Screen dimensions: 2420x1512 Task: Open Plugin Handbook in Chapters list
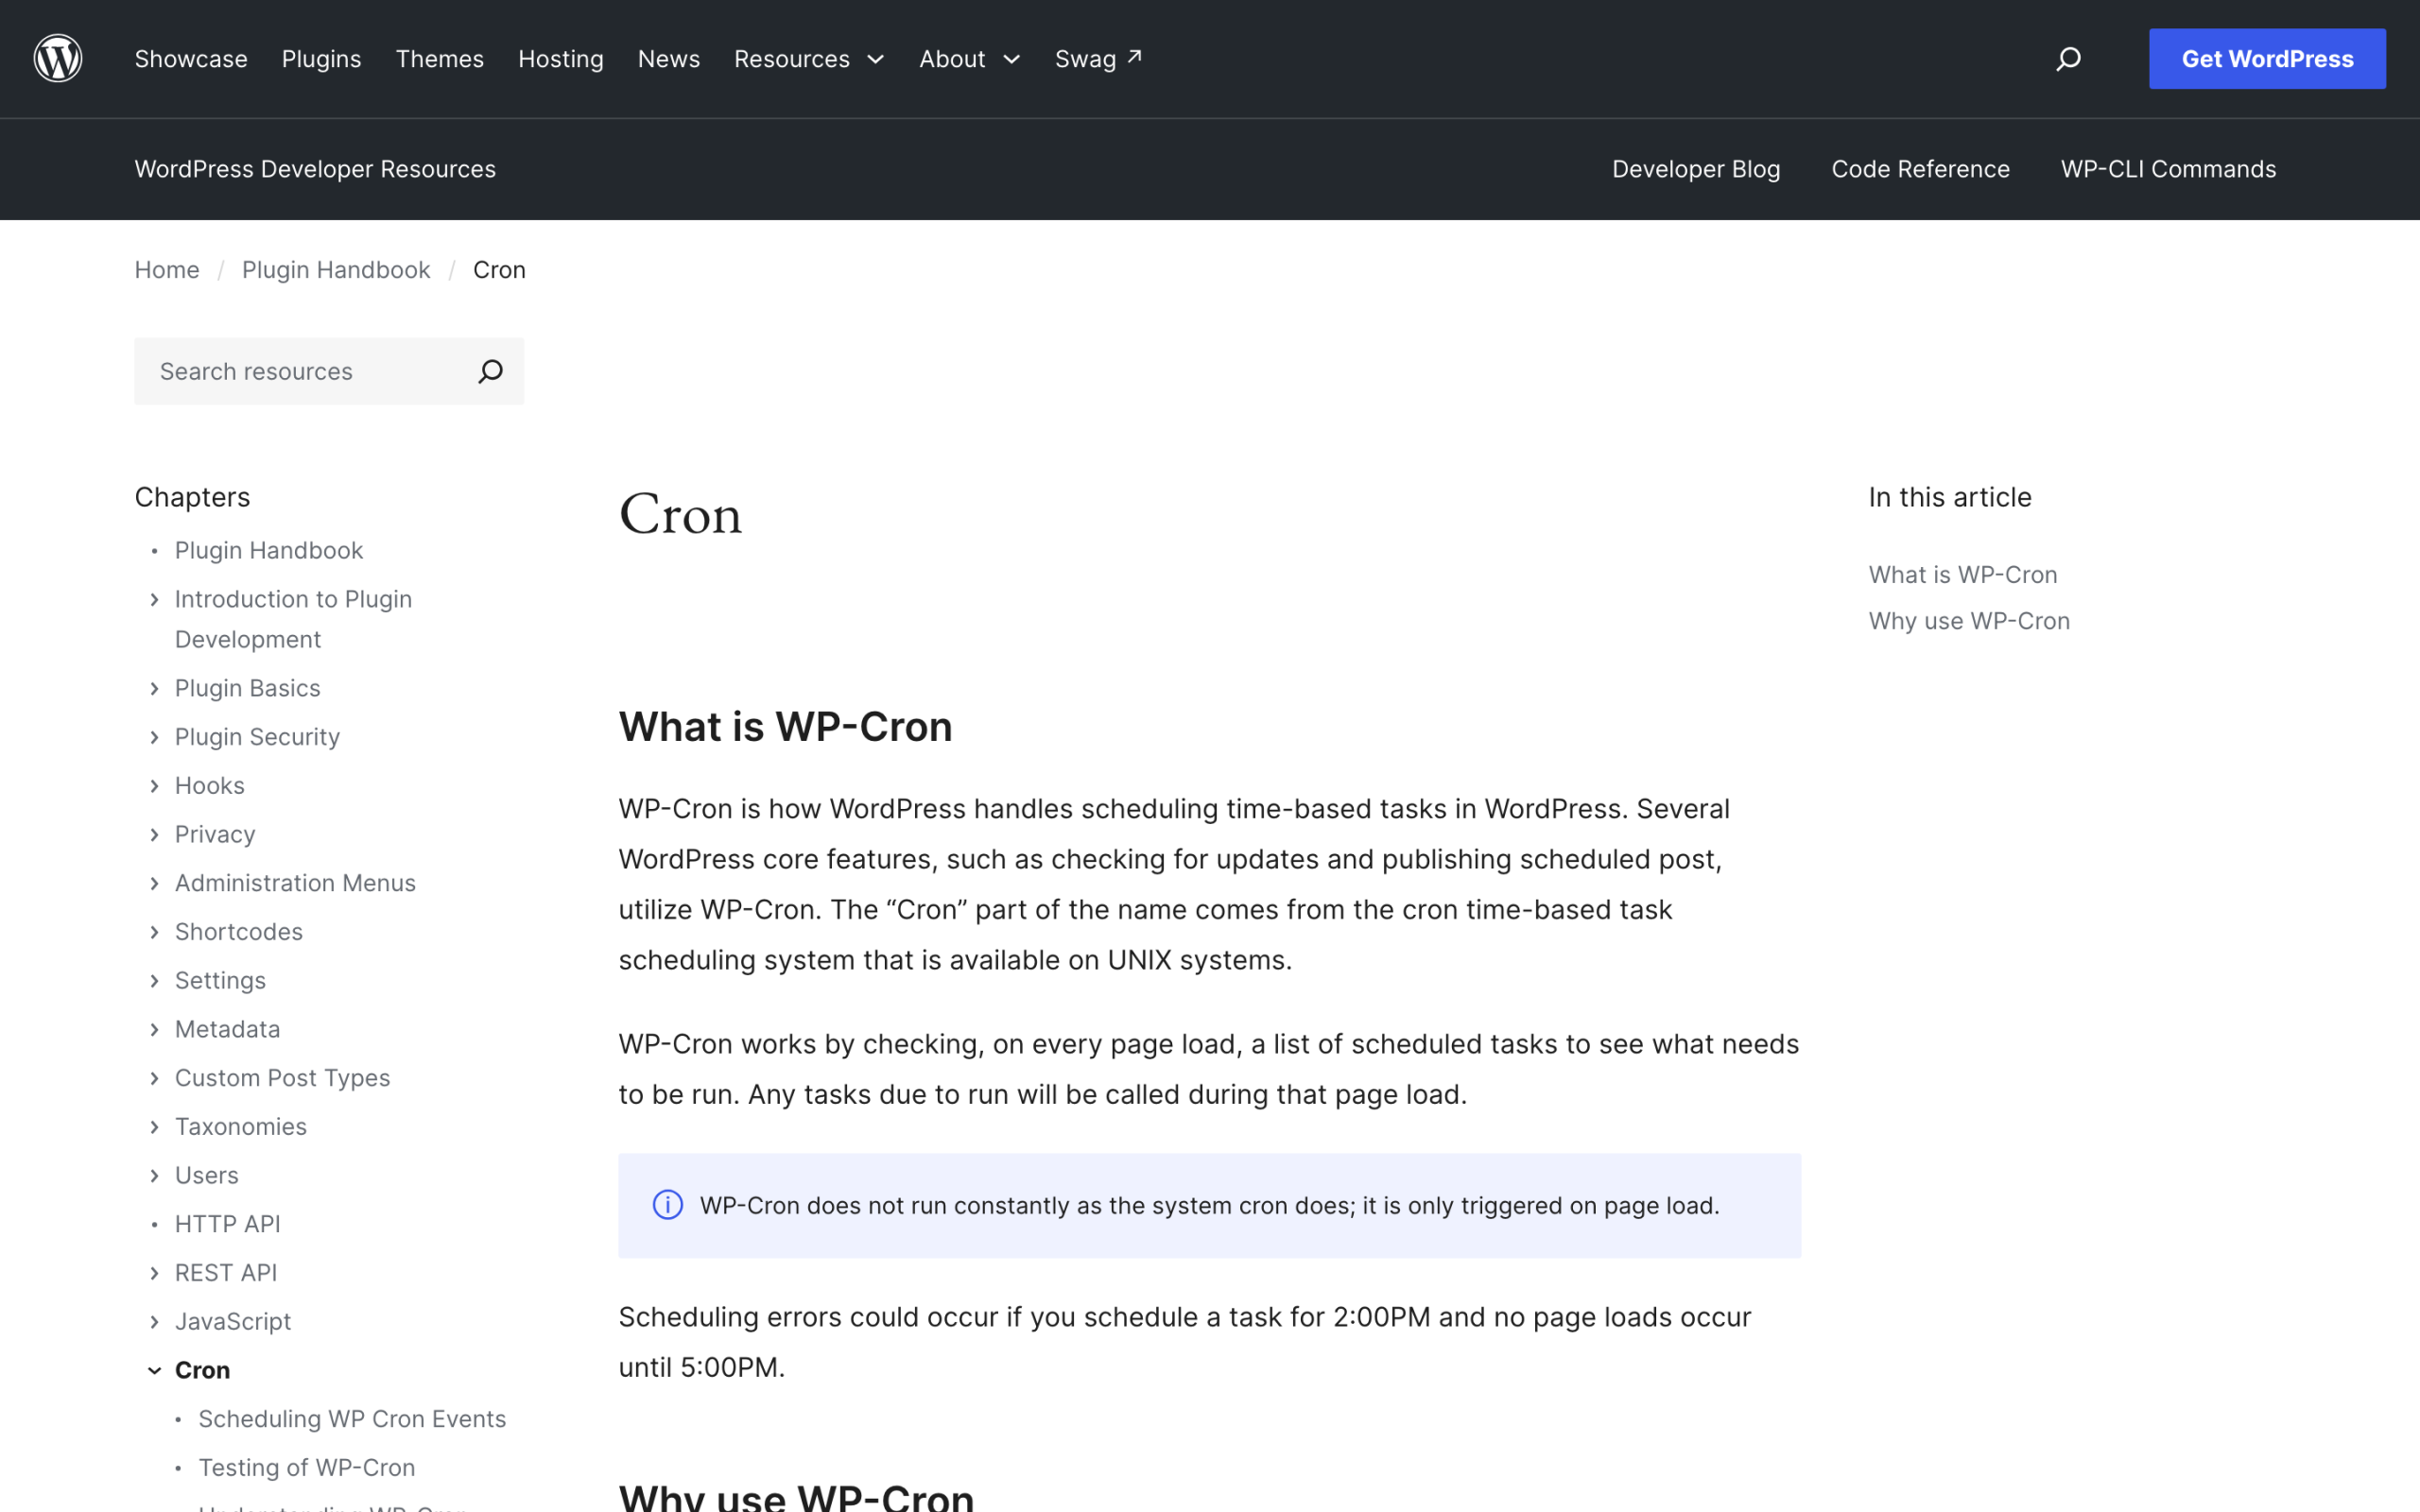click(x=269, y=551)
